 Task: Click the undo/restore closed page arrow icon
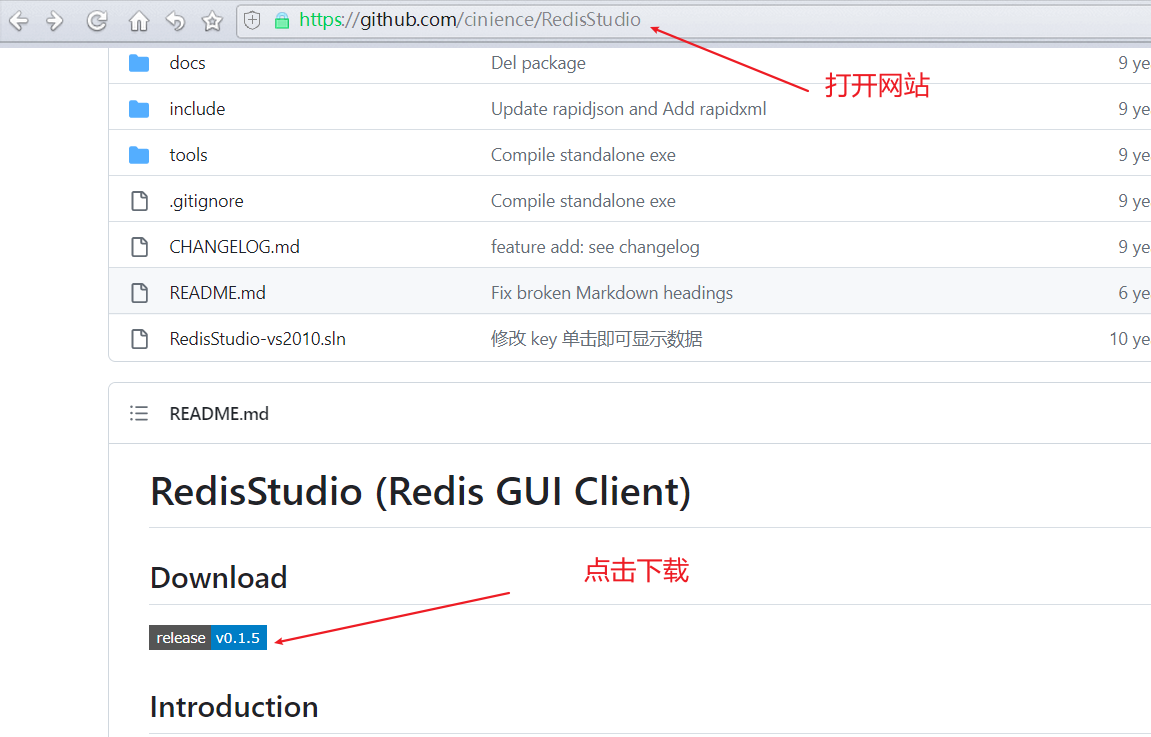[175, 21]
